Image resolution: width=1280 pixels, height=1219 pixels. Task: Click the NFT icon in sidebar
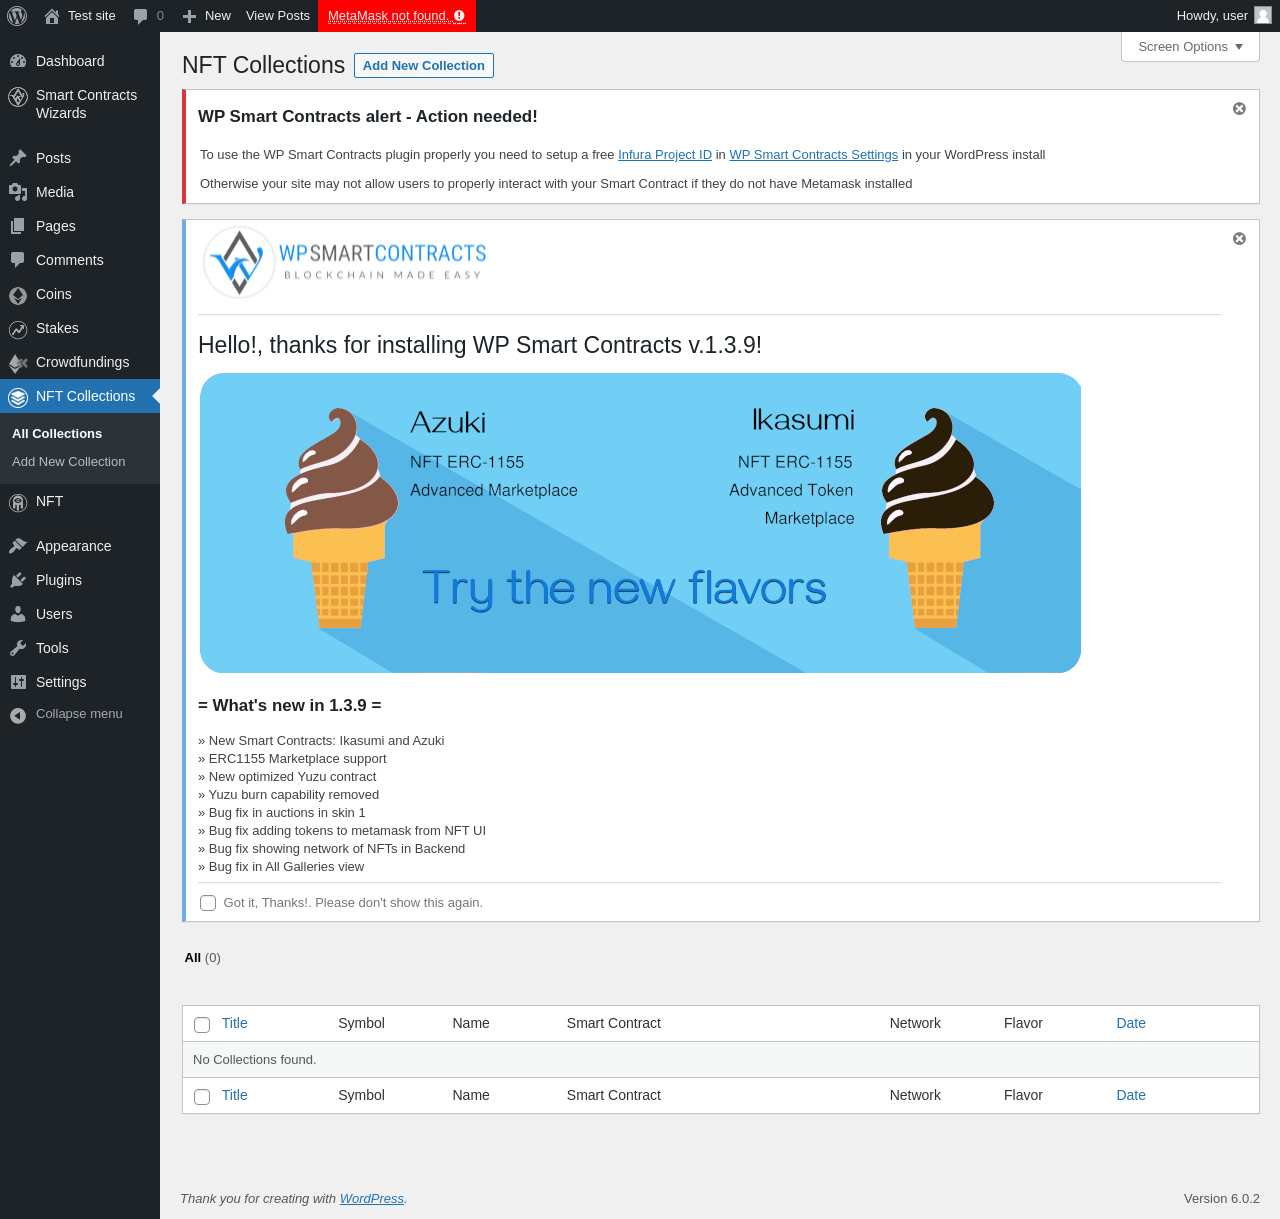(x=18, y=502)
